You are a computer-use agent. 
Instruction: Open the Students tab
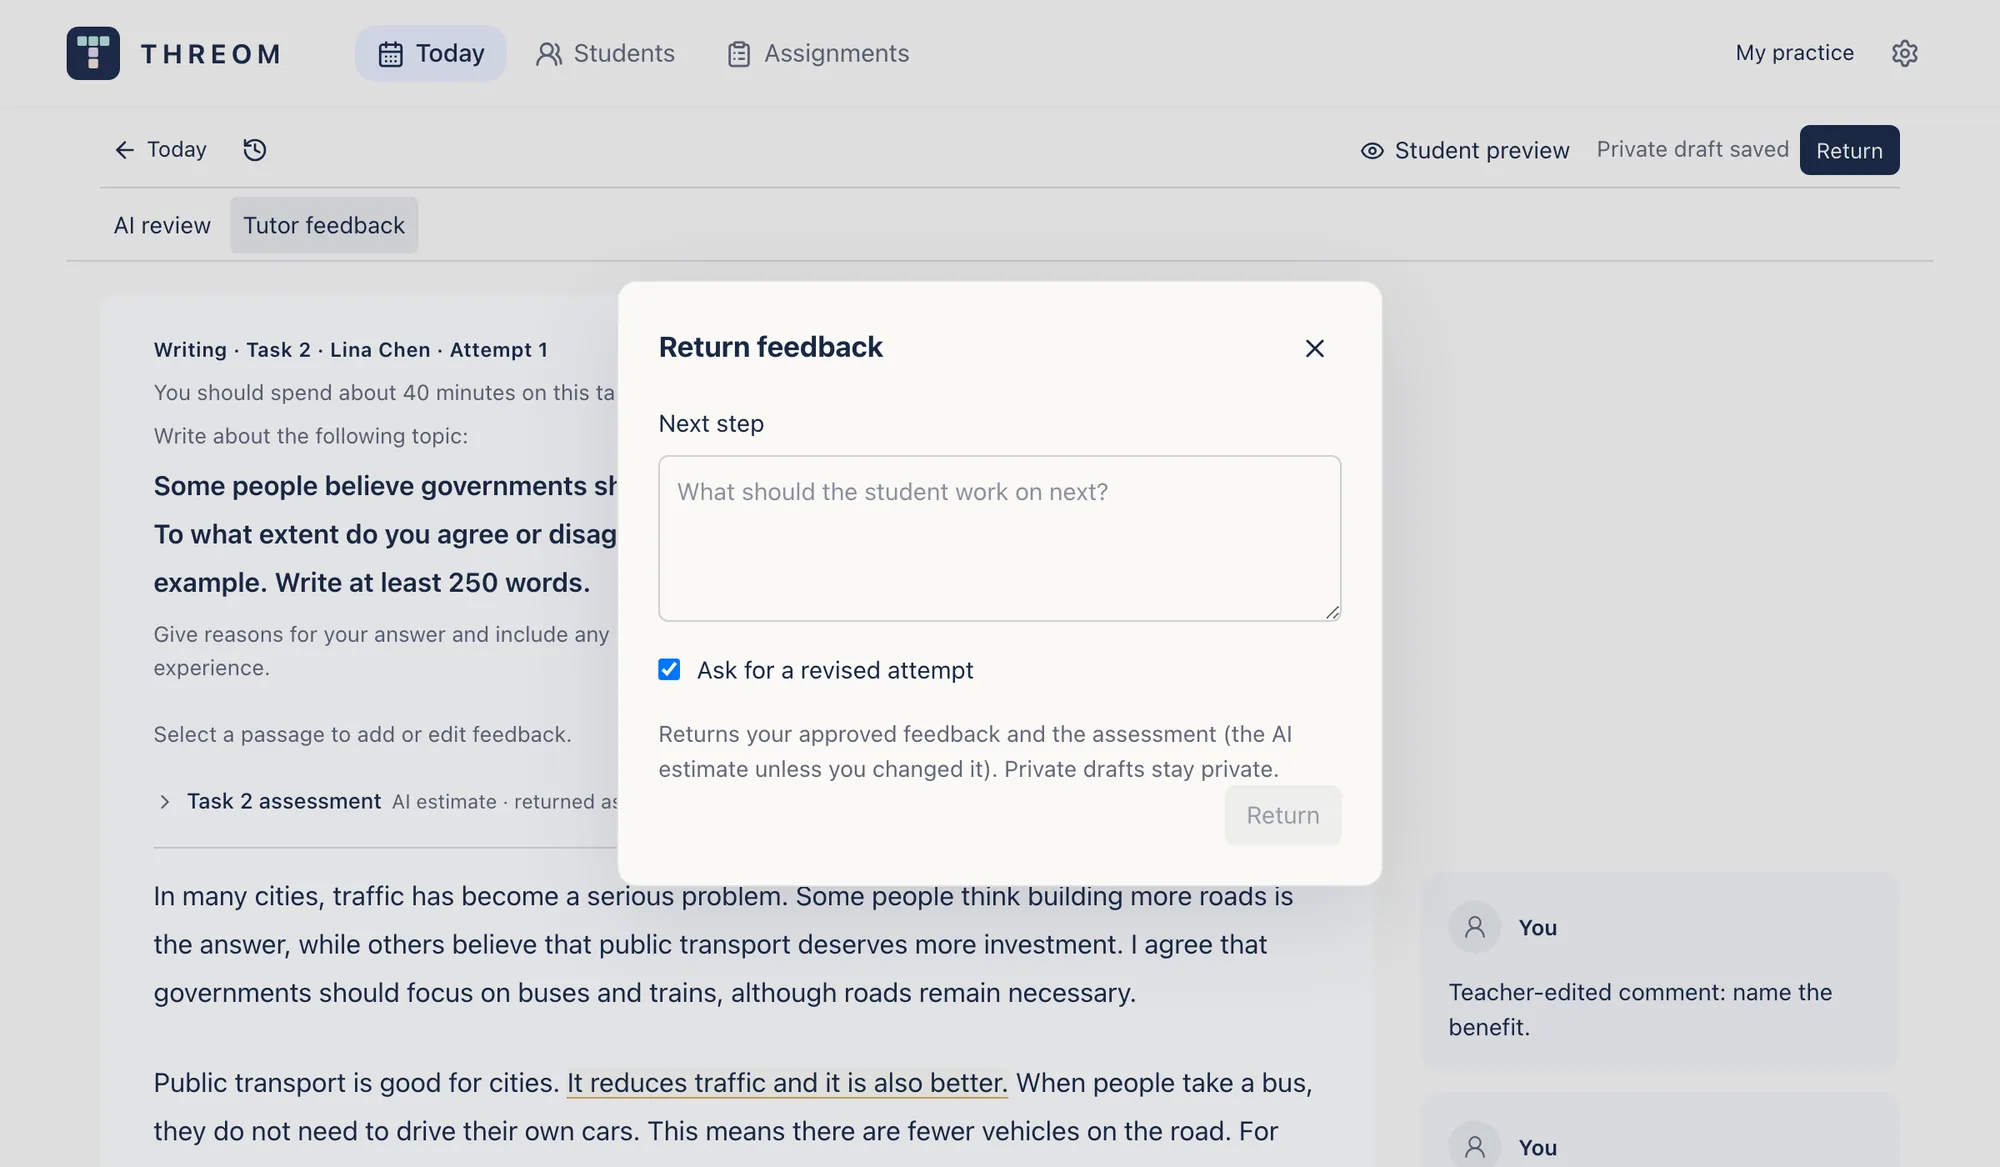(x=605, y=53)
